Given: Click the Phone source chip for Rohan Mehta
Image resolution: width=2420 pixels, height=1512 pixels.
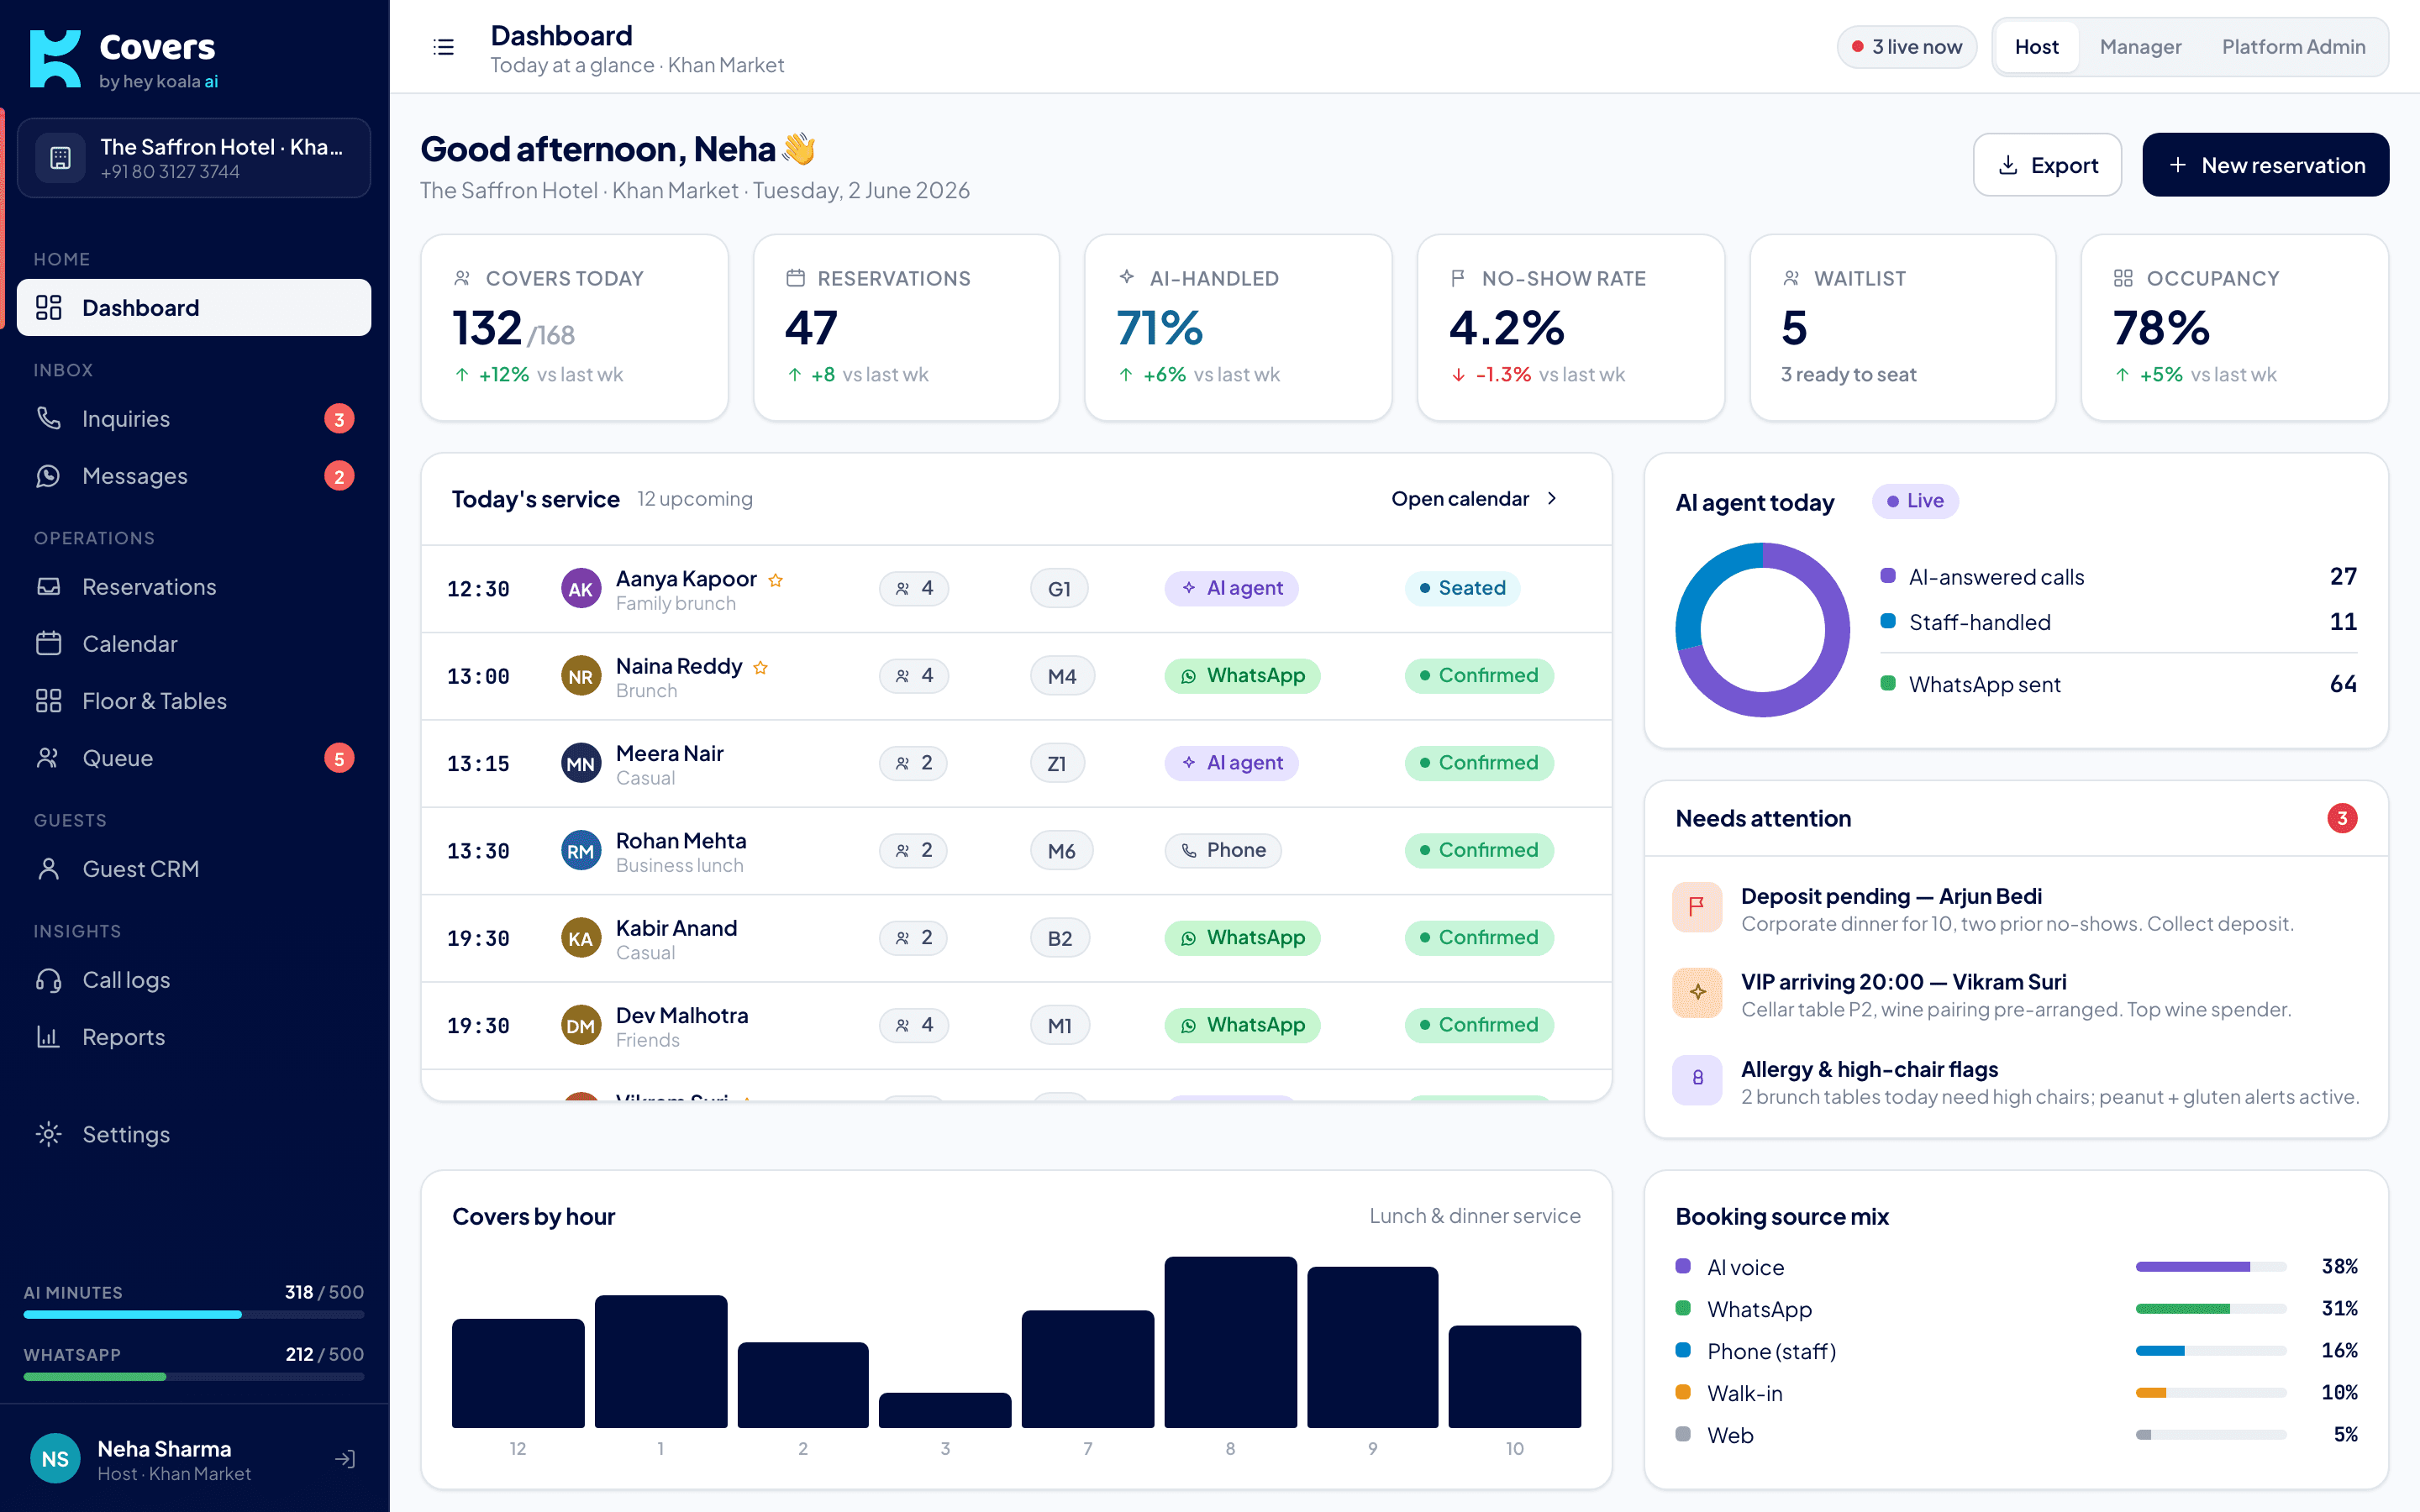Looking at the screenshot, I should [1222, 851].
